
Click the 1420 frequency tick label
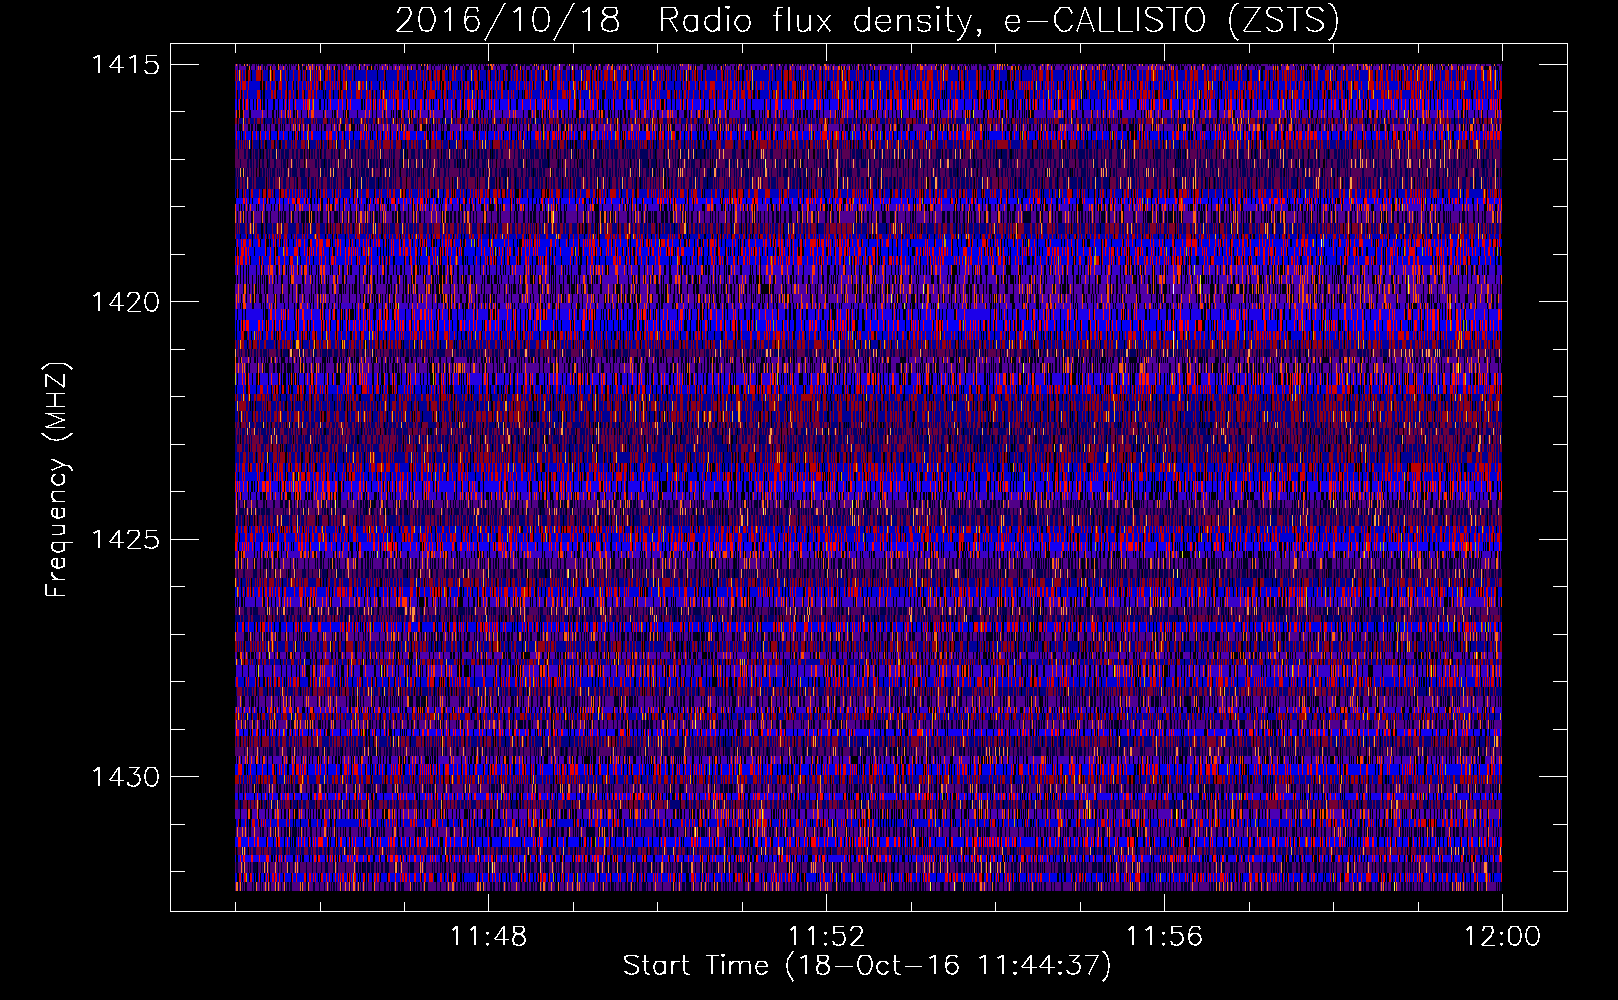pos(125,302)
